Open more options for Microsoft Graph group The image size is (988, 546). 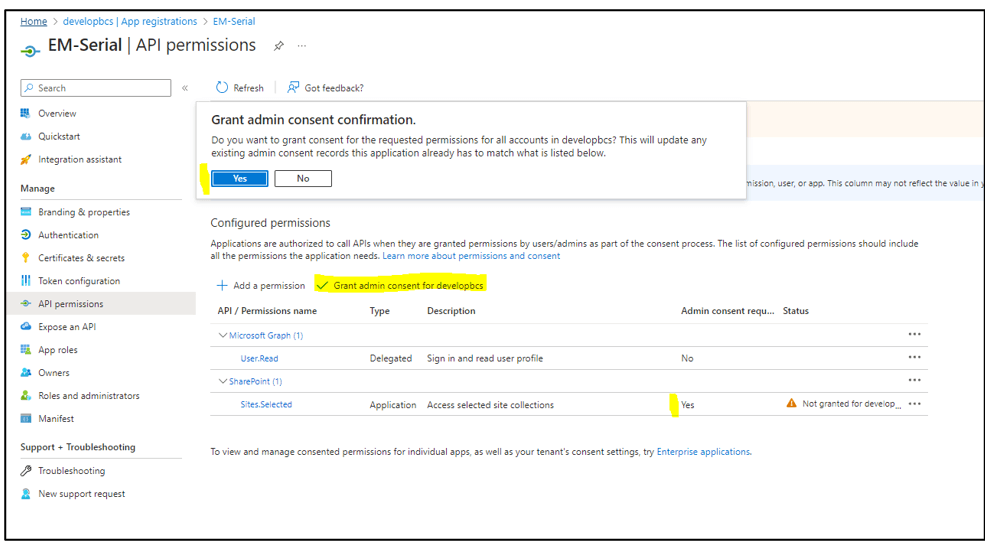click(914, 335)
